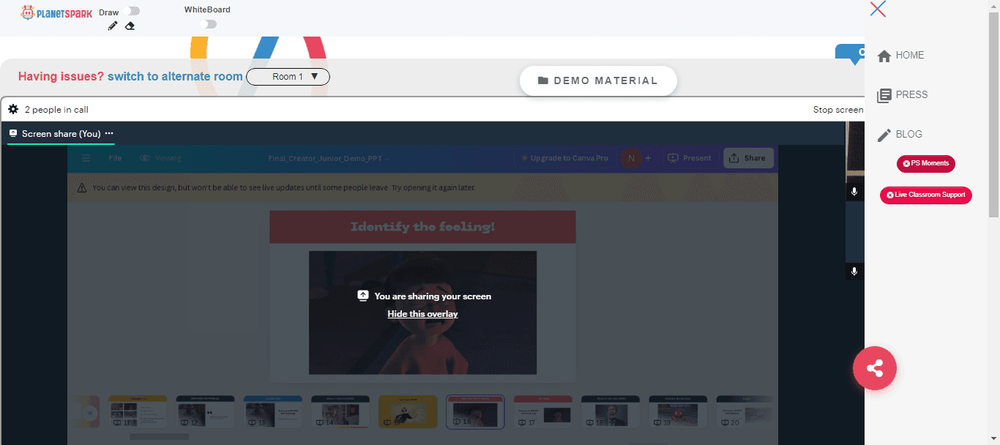1000x445 pixels.
Task: Select slide thumbnail 14
Action: click(341, 412)
